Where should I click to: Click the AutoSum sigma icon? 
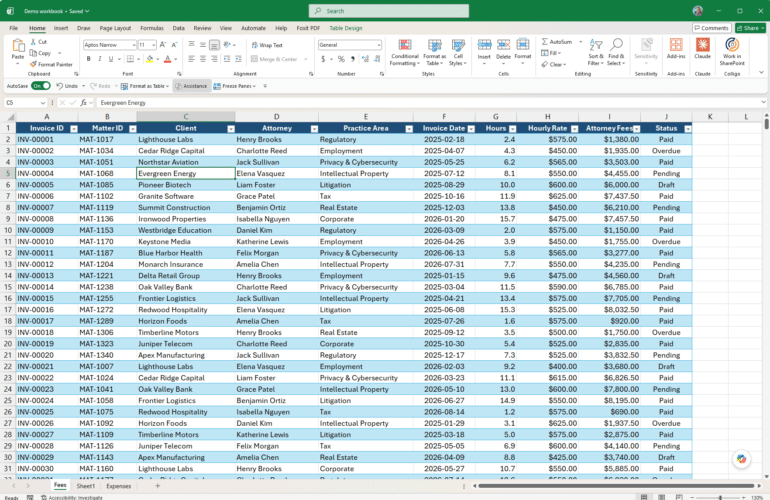point(545,42)
